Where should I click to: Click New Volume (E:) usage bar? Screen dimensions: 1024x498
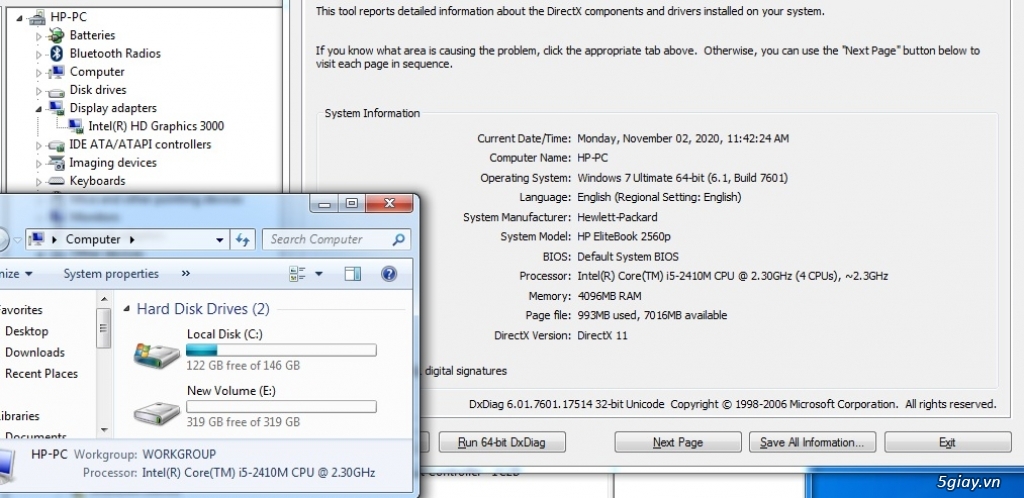point(281,407)
